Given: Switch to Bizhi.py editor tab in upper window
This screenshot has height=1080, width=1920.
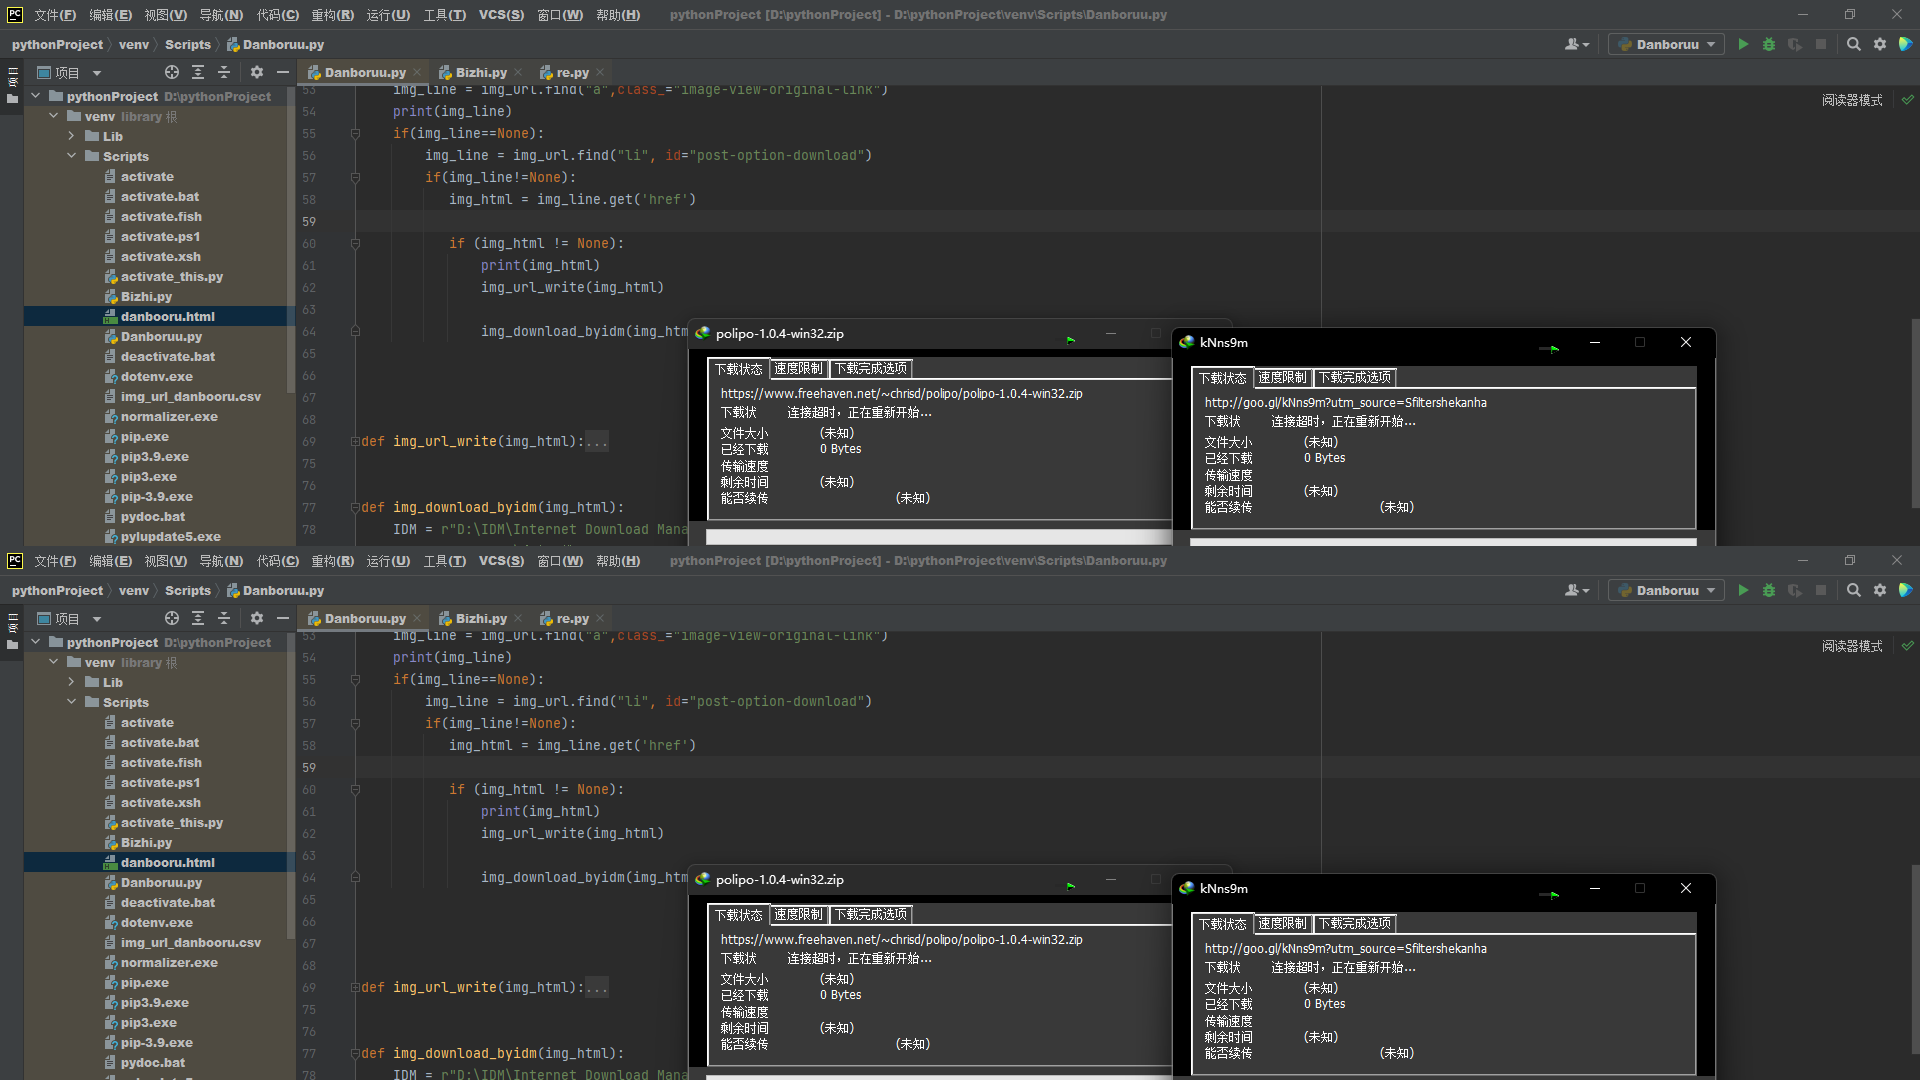Looking at the screenshot, I should 480,72.
